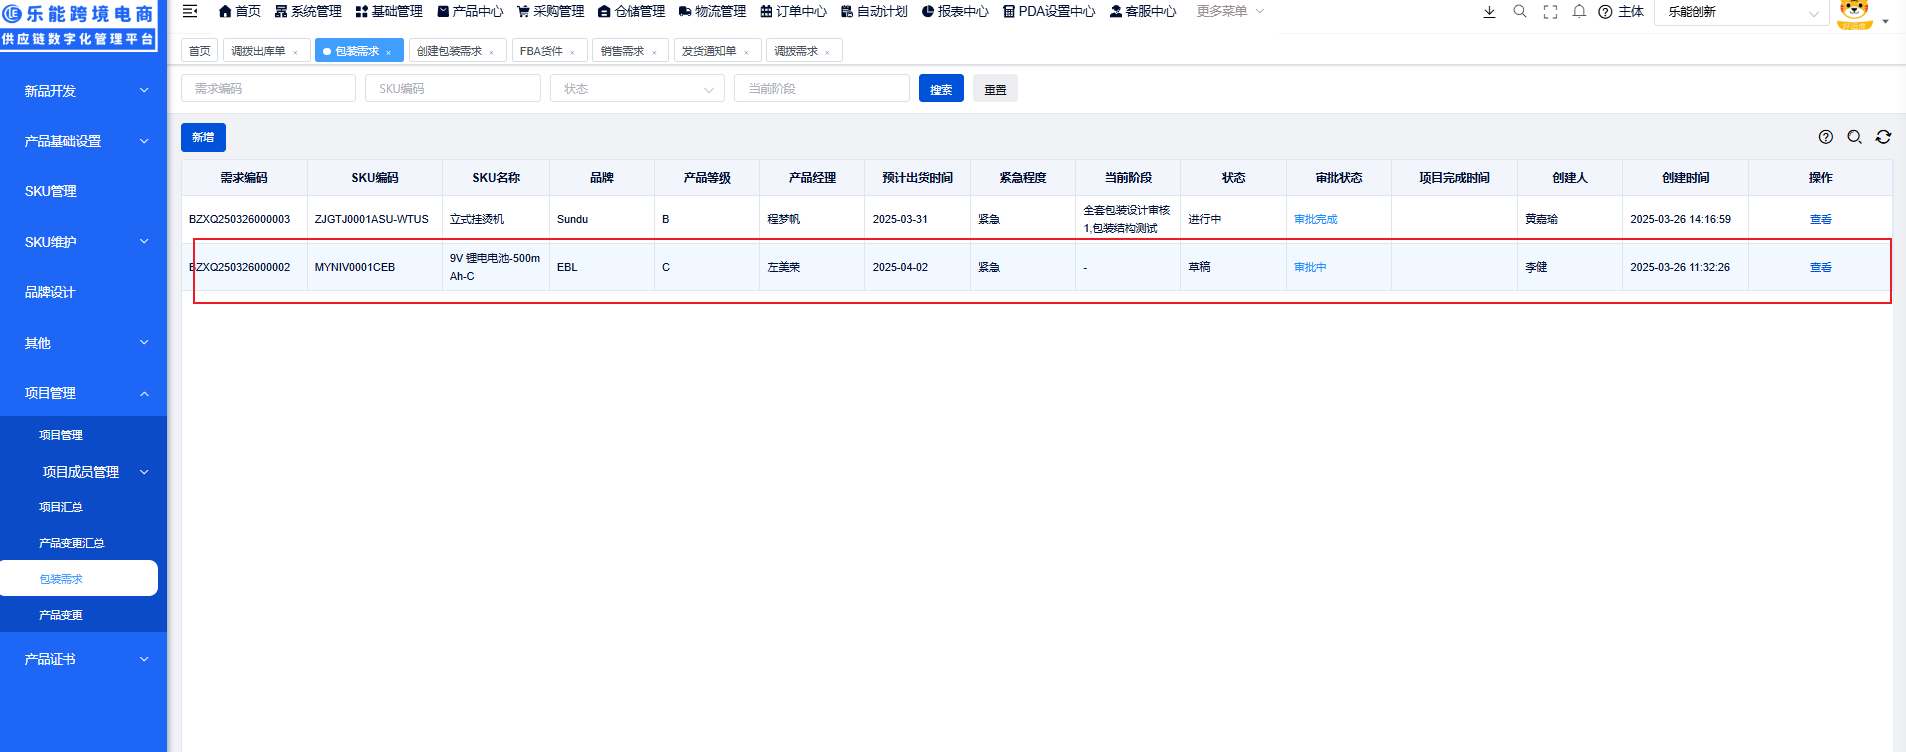Open 采购管理 in the top menu

(550, 11)
